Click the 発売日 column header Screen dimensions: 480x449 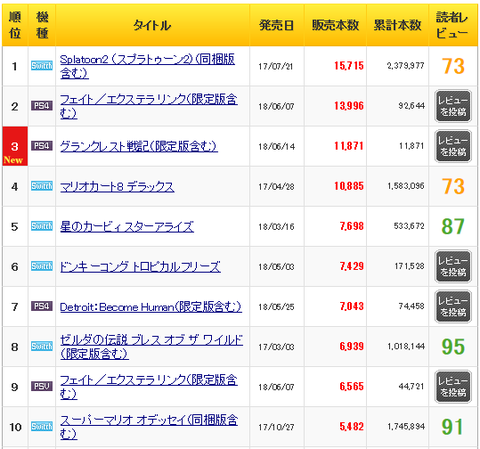(x=277, y=25)
